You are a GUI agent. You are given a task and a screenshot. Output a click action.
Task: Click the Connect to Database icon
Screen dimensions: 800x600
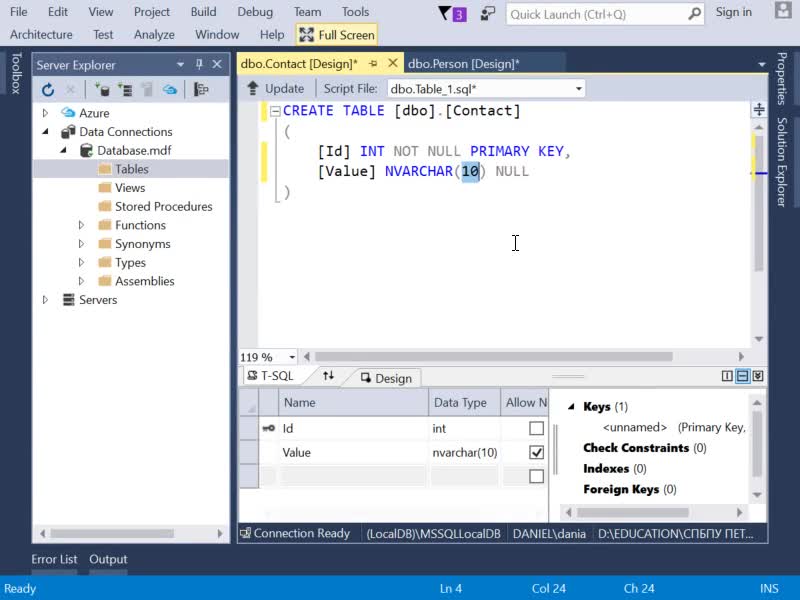102,90
